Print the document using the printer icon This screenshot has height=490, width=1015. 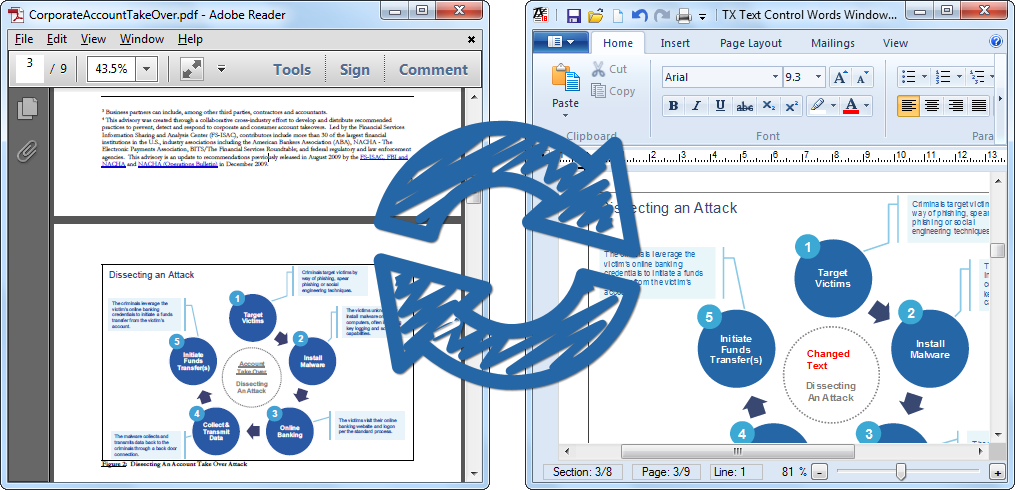(x=684, y=16)
